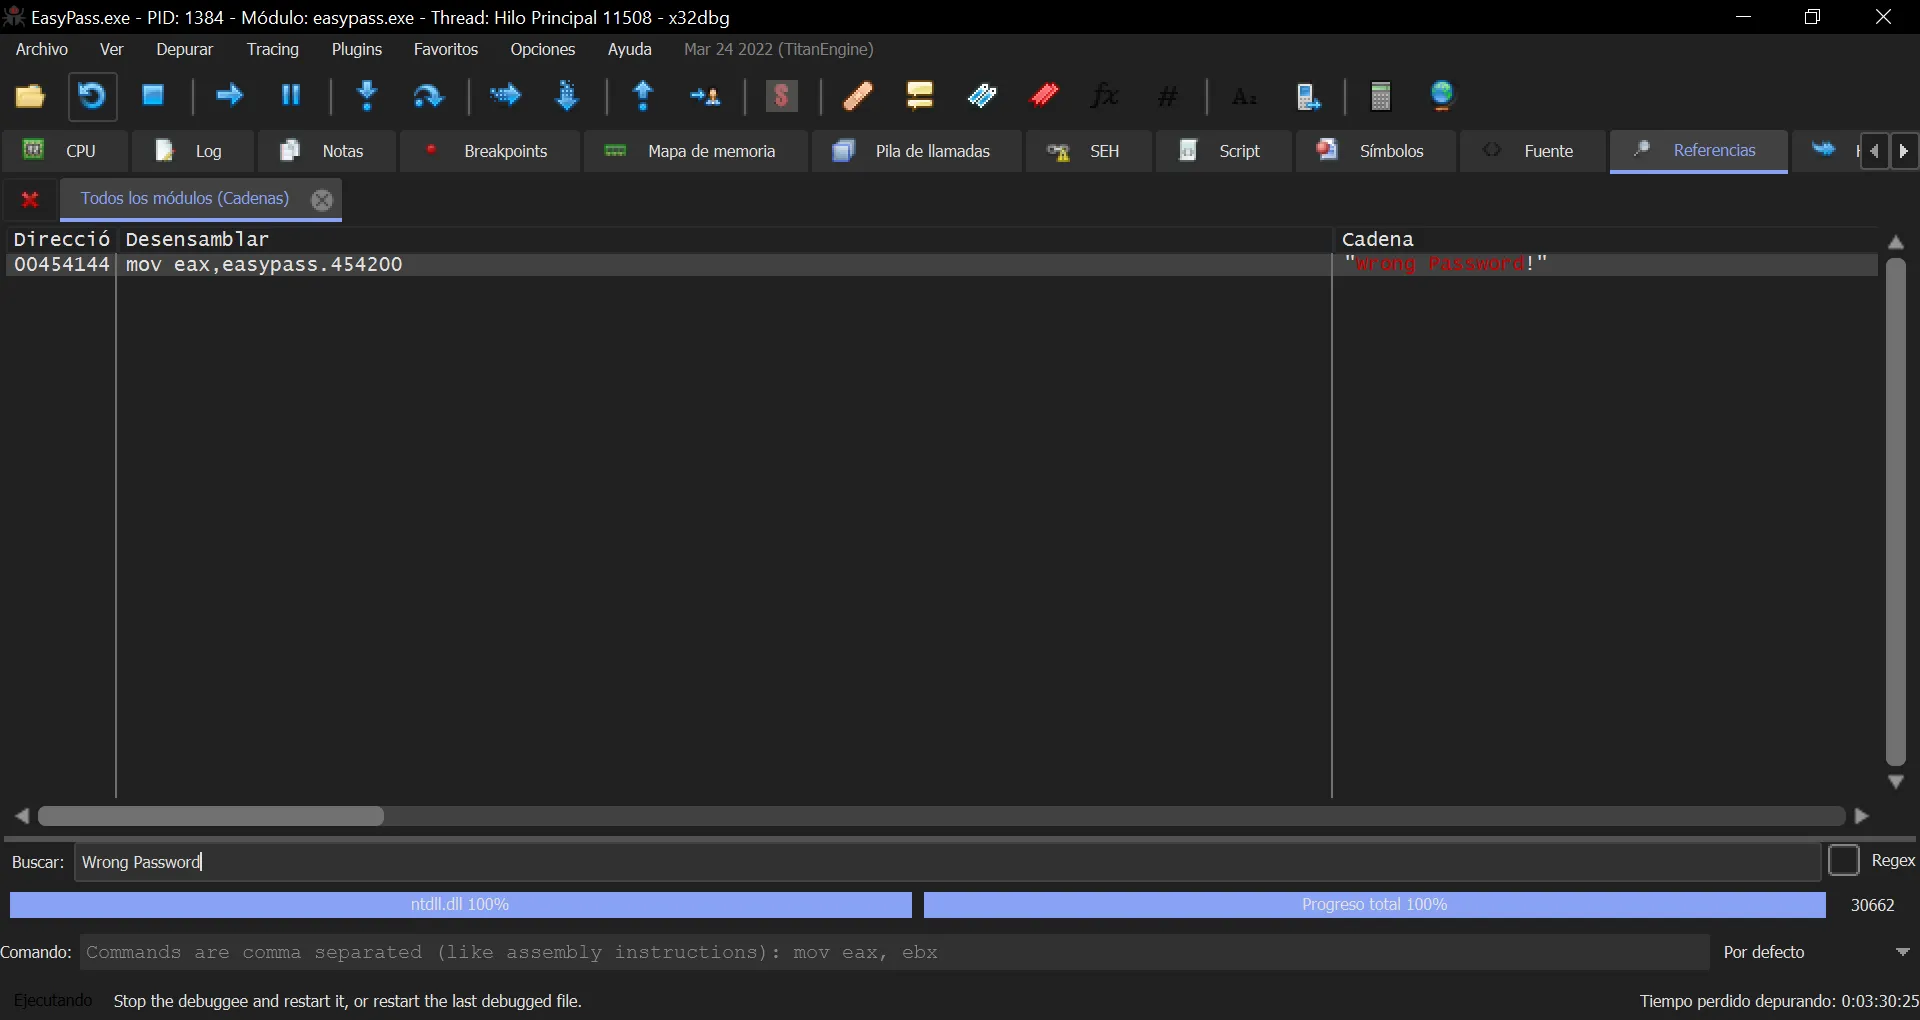Open the Plugins menu

click(x=357, y=49)
